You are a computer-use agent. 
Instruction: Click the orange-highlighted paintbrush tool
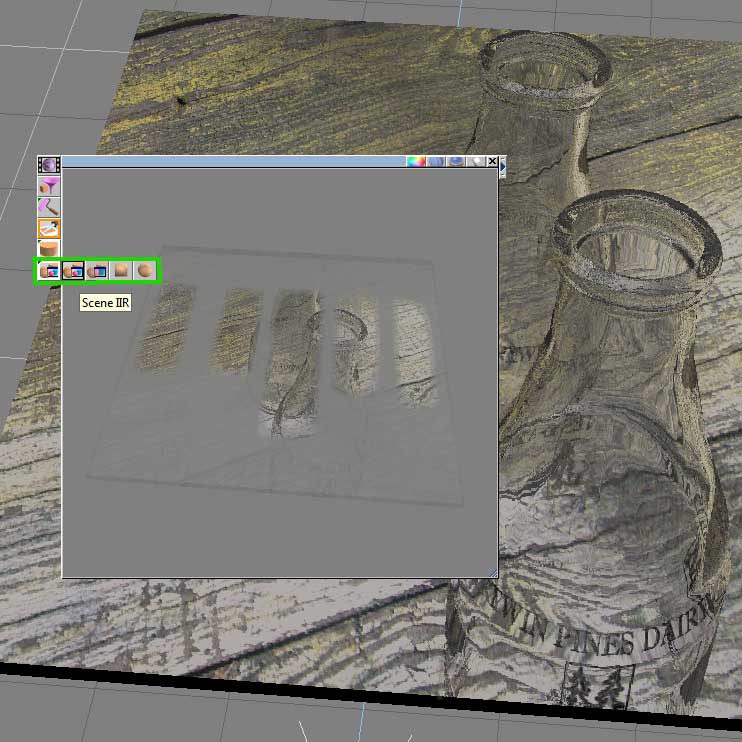click(x=49, y=228)
